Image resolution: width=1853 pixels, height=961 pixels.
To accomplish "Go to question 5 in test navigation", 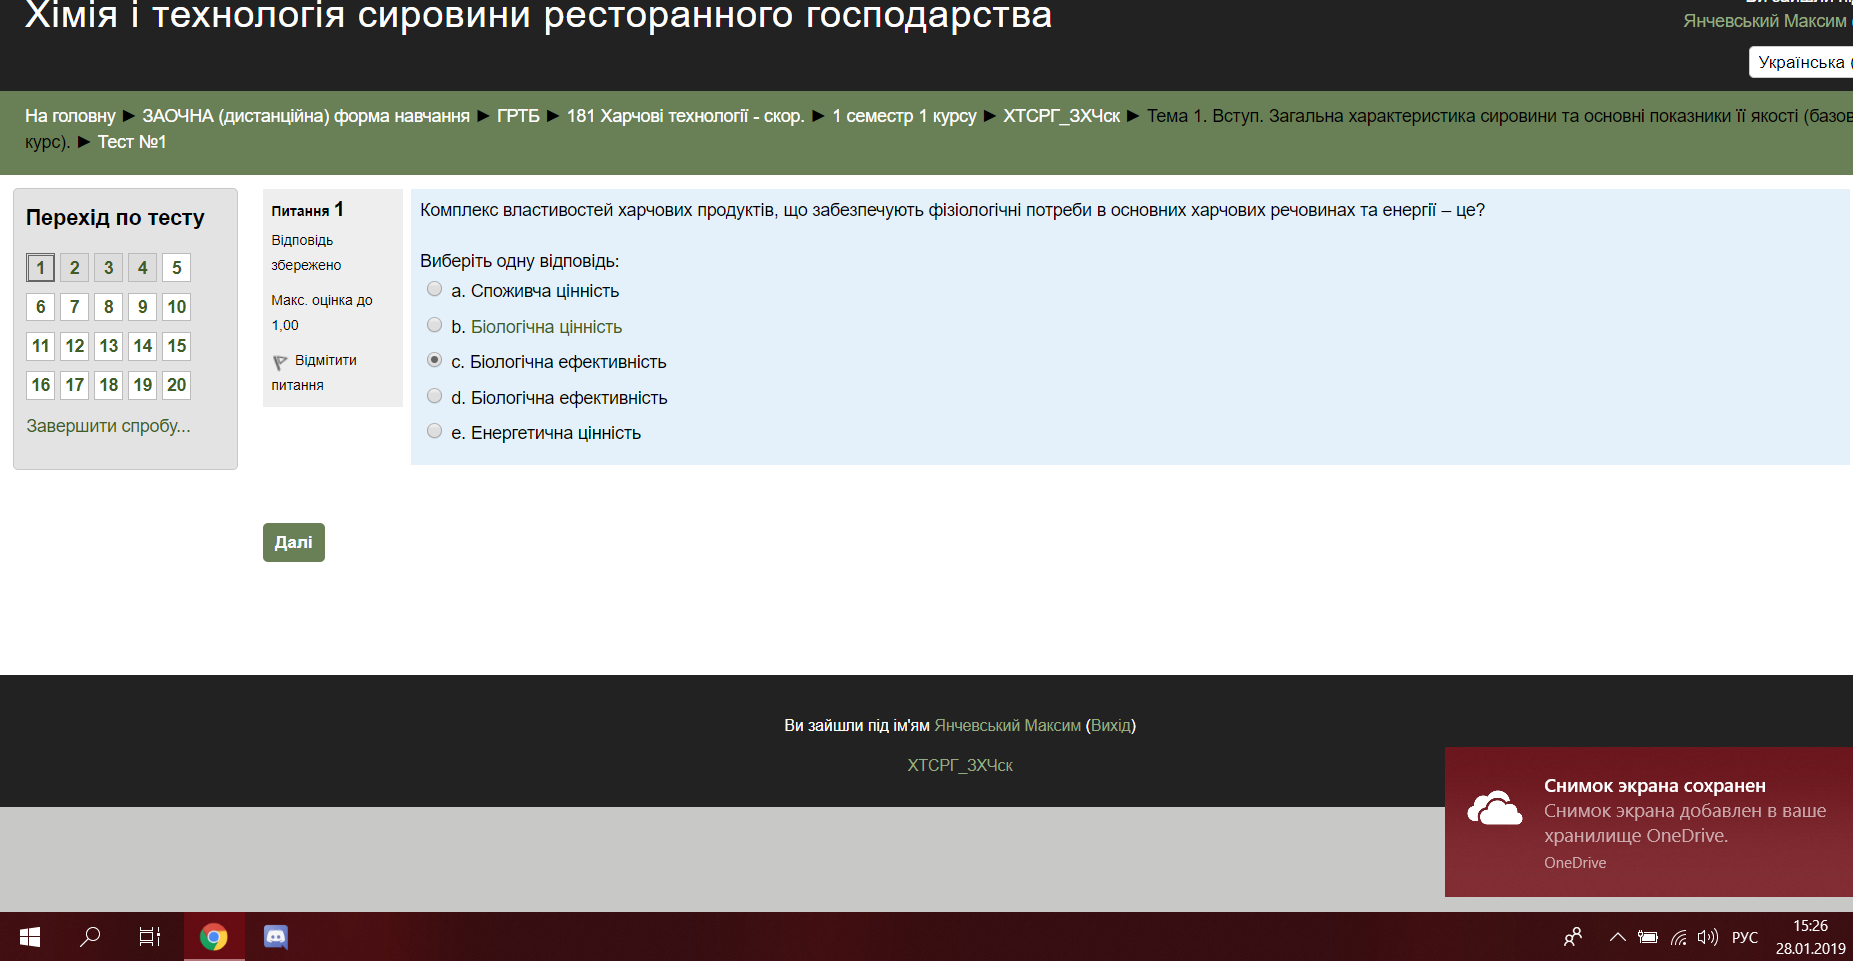I will pos(176,268).
